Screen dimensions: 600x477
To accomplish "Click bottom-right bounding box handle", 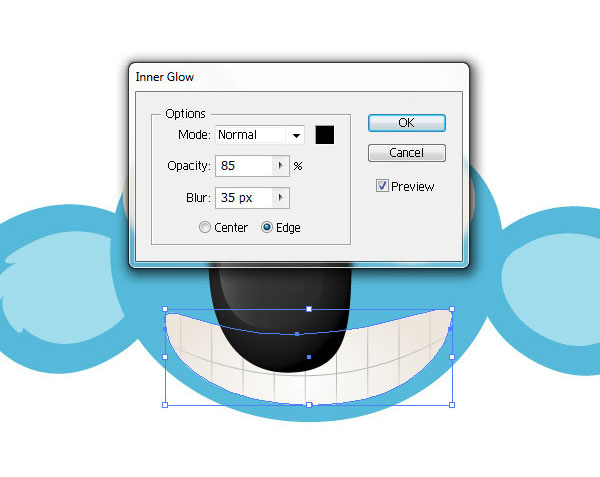I will tap(452, 405).
